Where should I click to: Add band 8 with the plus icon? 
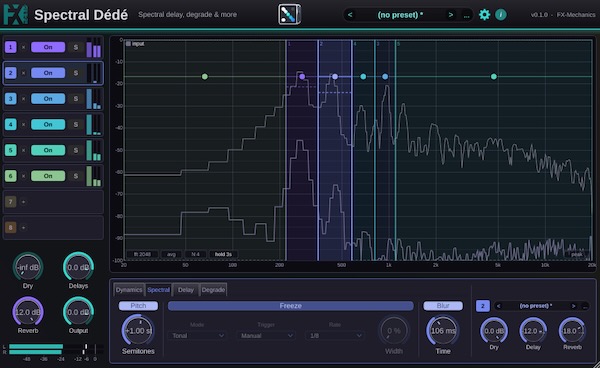(x=23, y=228)
